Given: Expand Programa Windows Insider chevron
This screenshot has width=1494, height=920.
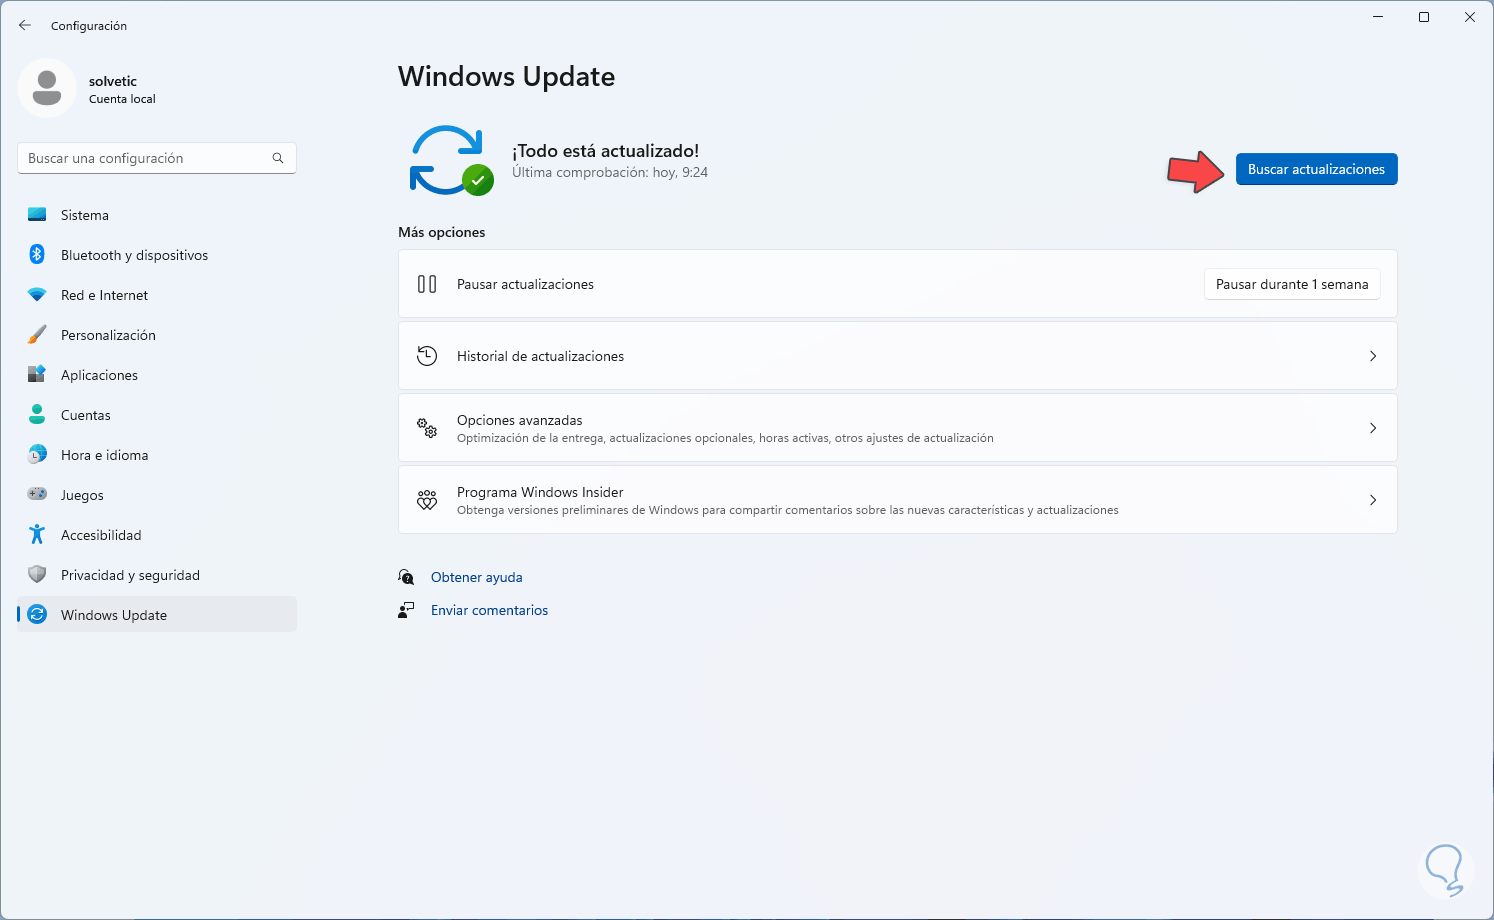Looking at the screenshot, I should [x=1373, y=500].
